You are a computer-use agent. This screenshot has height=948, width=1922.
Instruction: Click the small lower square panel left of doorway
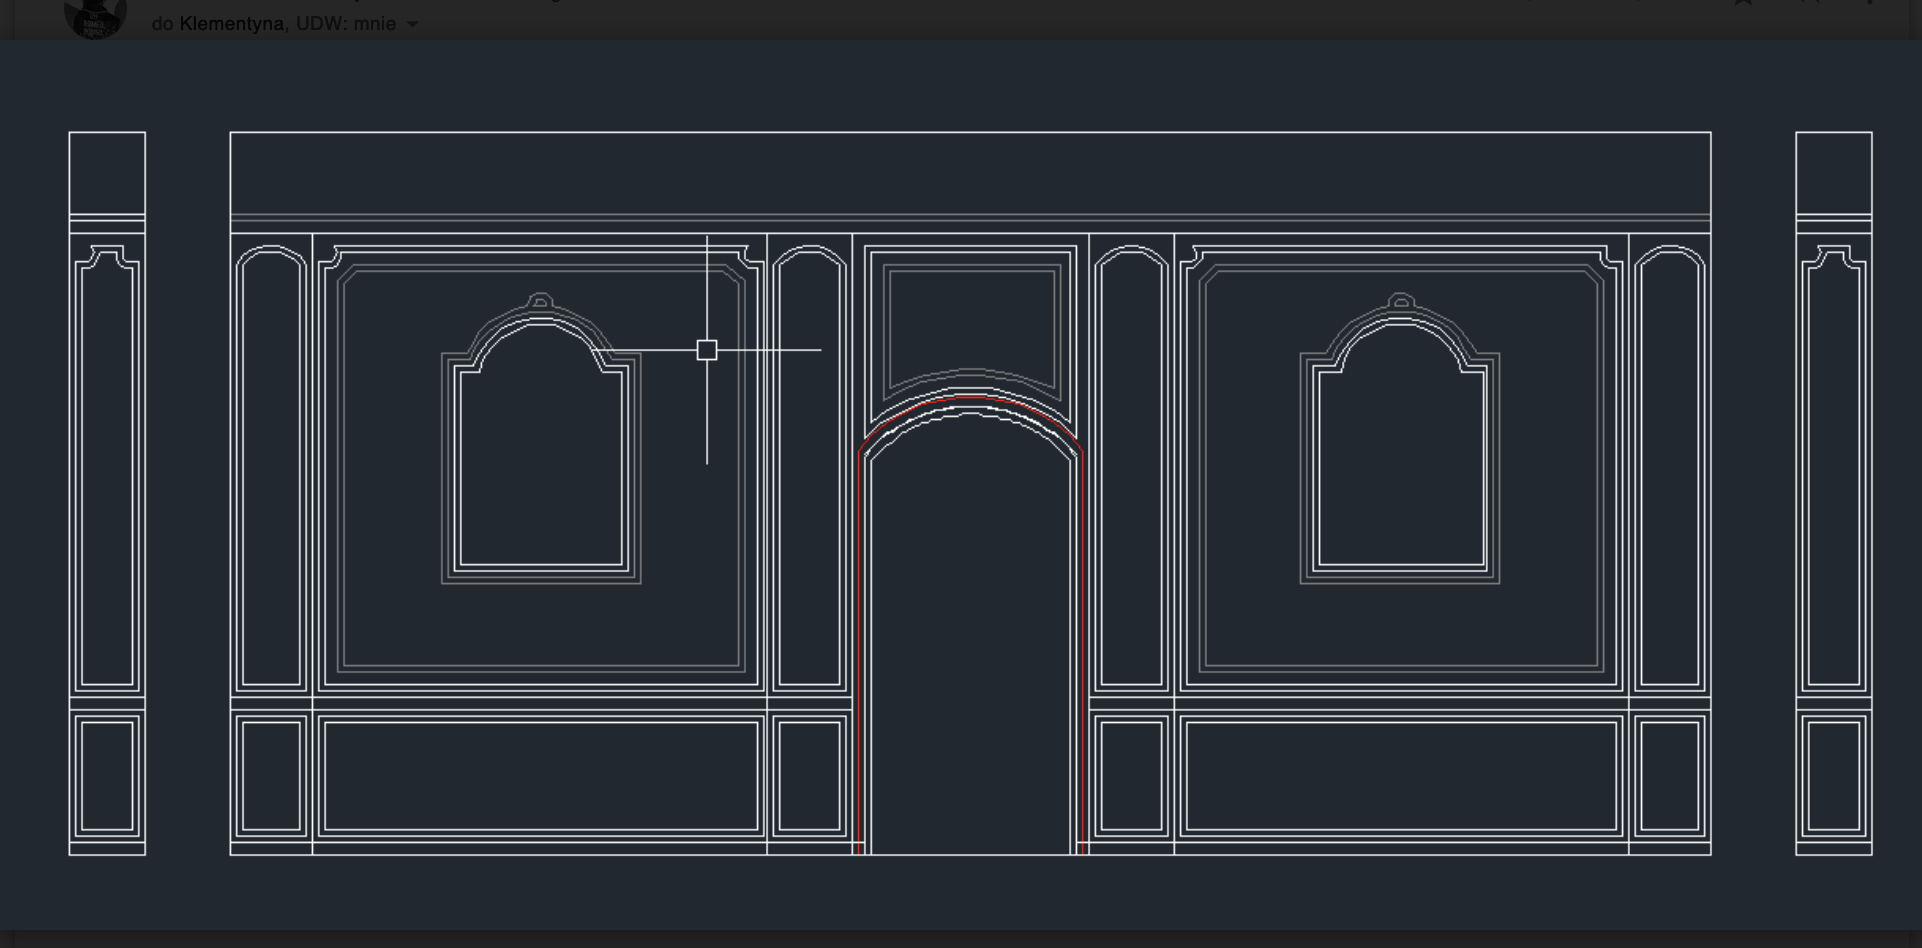809,776
